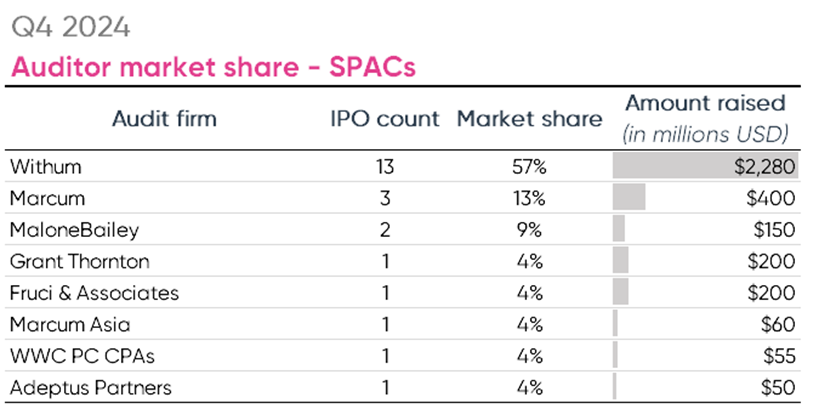
Task: Click the Fruci & Associates firm name
Action: click(x=94, y=293)
